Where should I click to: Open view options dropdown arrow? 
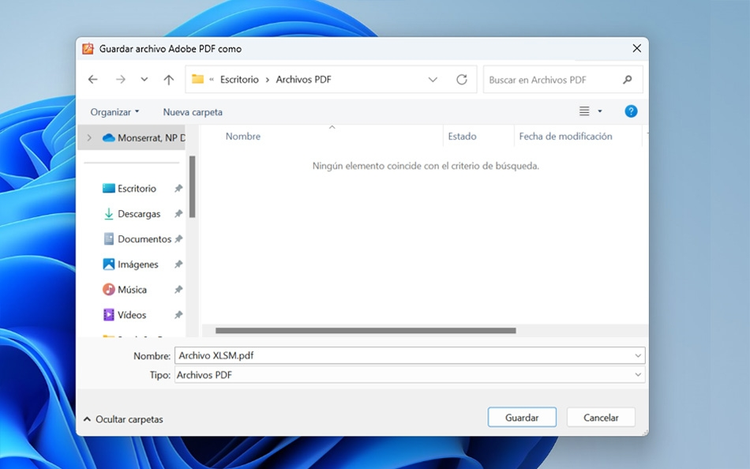pyautogui.click(x=600, y=111)
